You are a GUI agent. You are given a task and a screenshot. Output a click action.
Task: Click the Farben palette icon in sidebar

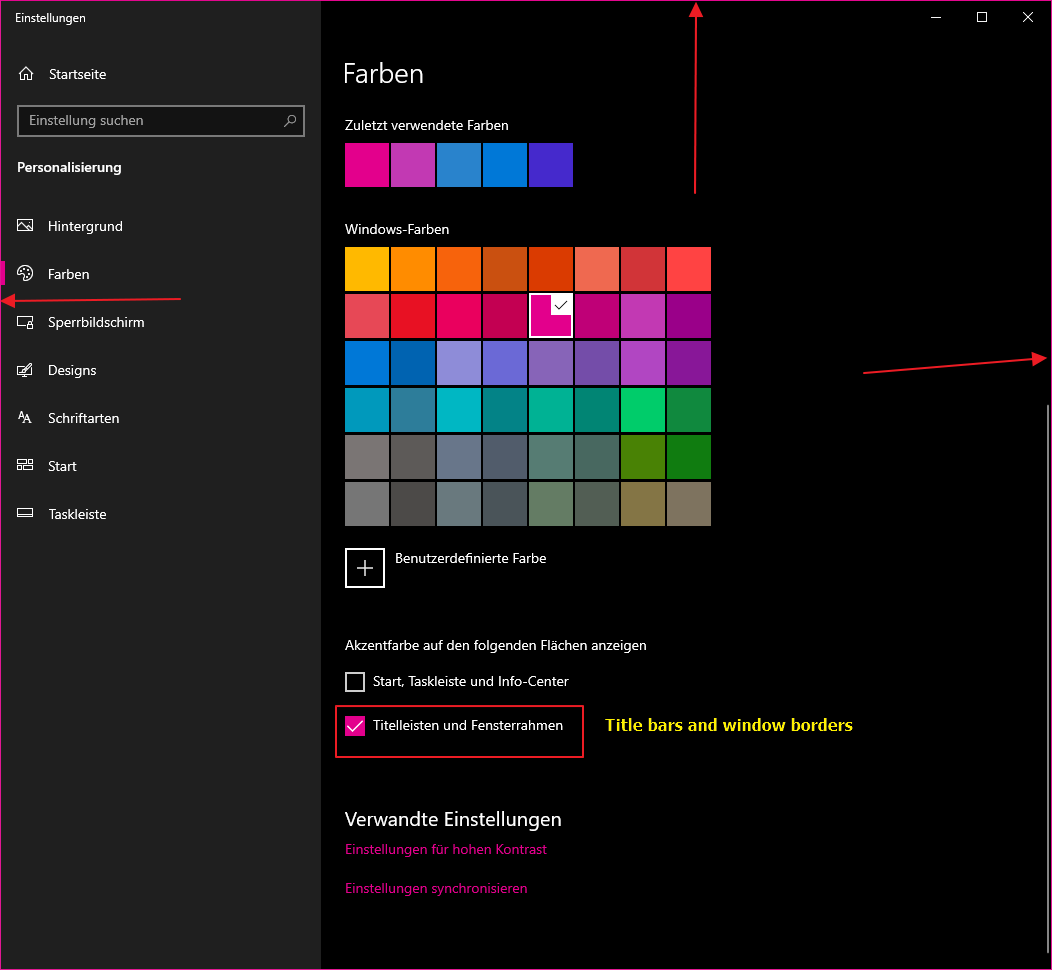(25, 274)
